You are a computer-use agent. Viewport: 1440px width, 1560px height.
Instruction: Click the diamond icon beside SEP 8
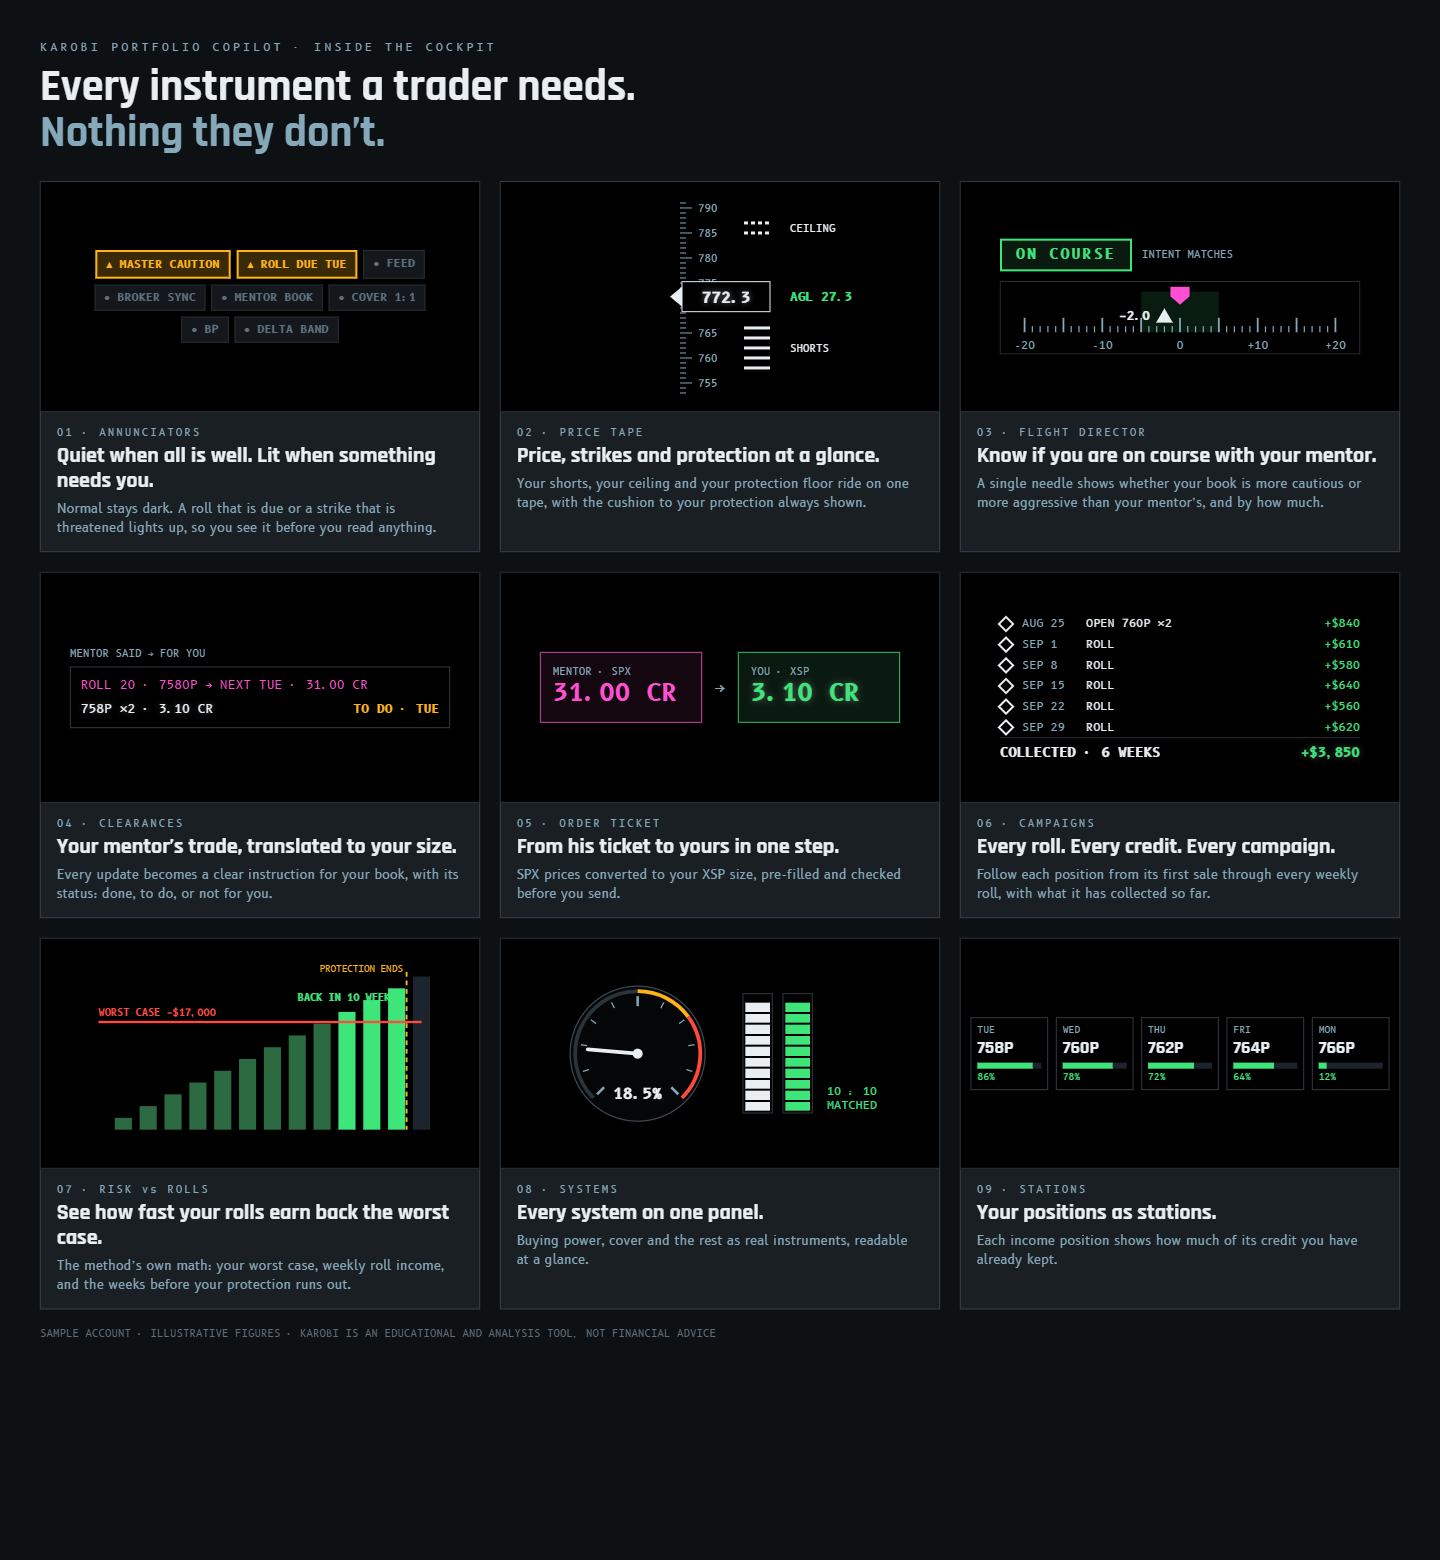pos(1006,665)
